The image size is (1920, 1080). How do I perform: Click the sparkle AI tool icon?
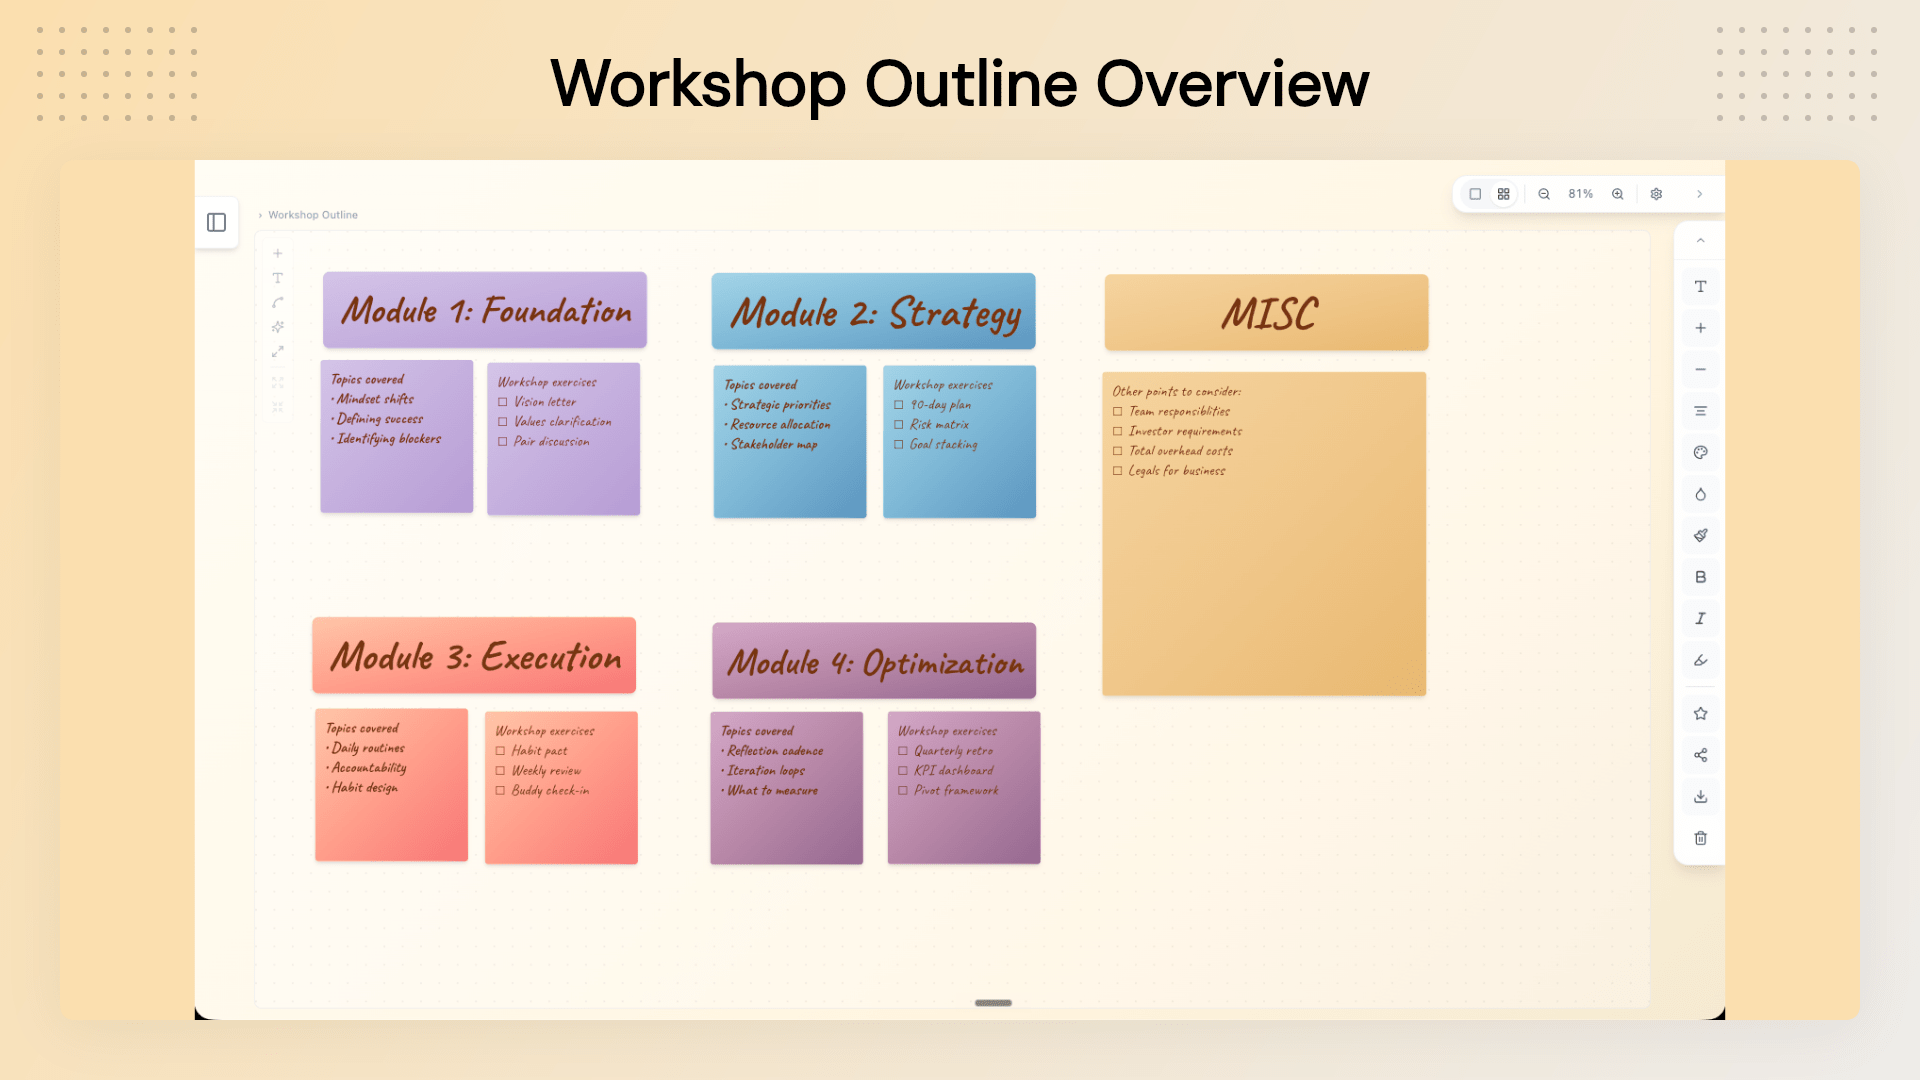(278, 327)
